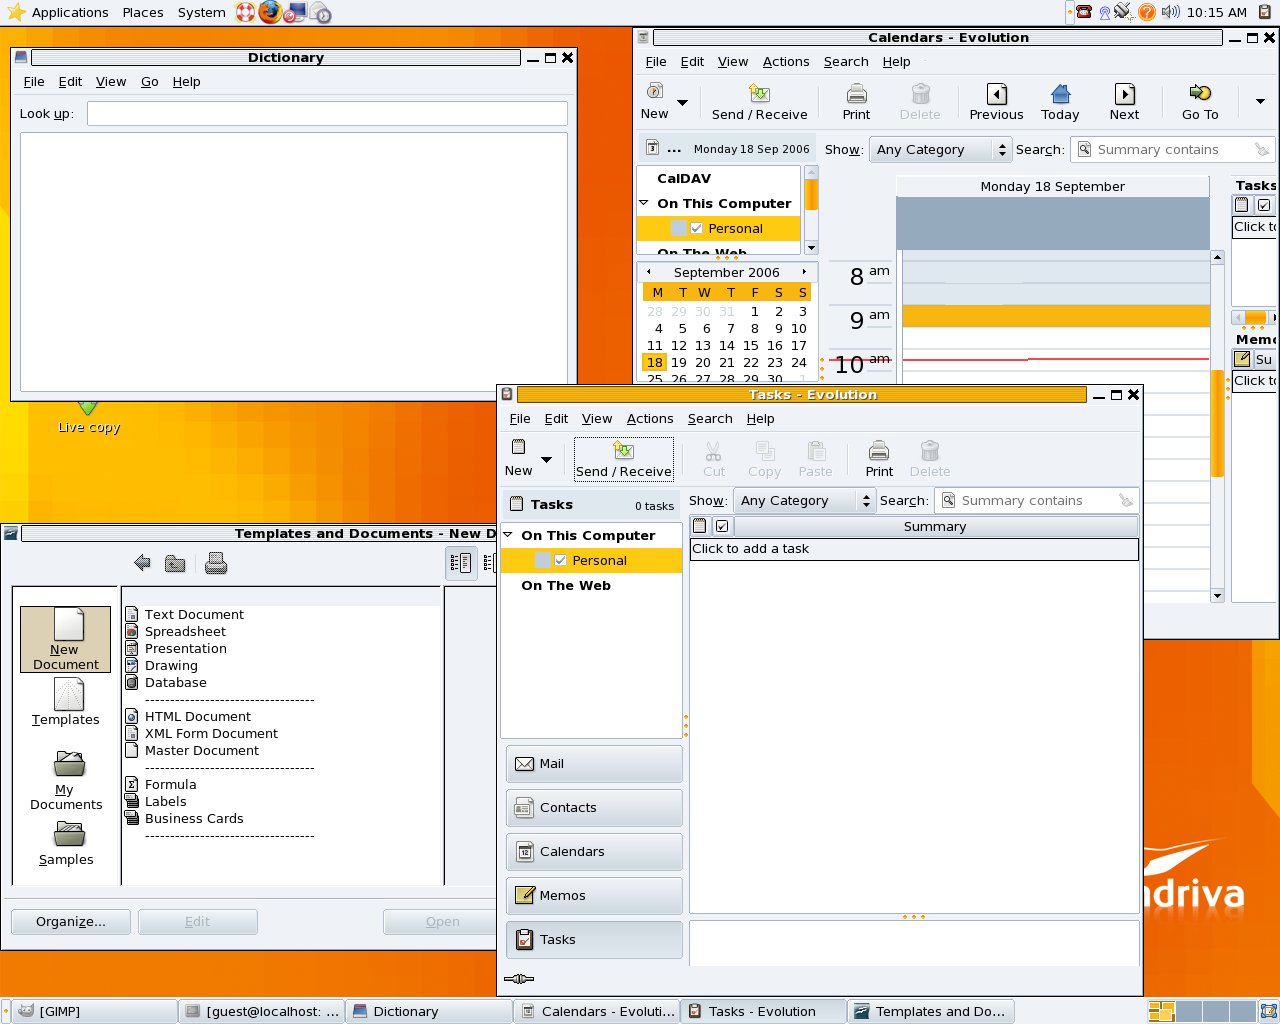Viewport: 1280px width, 1024px height.
Task: Go to next month in mini calendar
Action: (804, 272)
